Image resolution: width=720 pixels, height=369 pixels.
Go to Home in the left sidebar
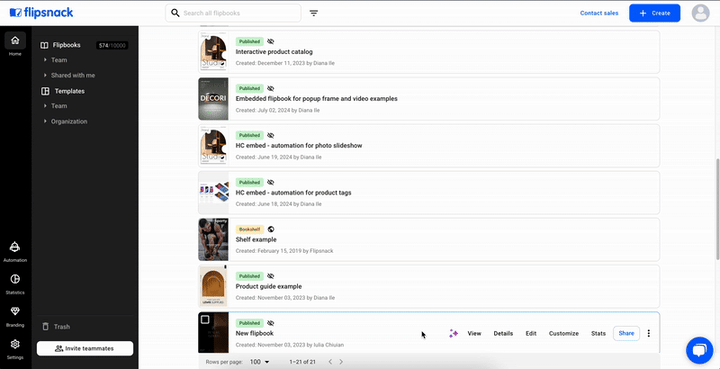(15, 45)
